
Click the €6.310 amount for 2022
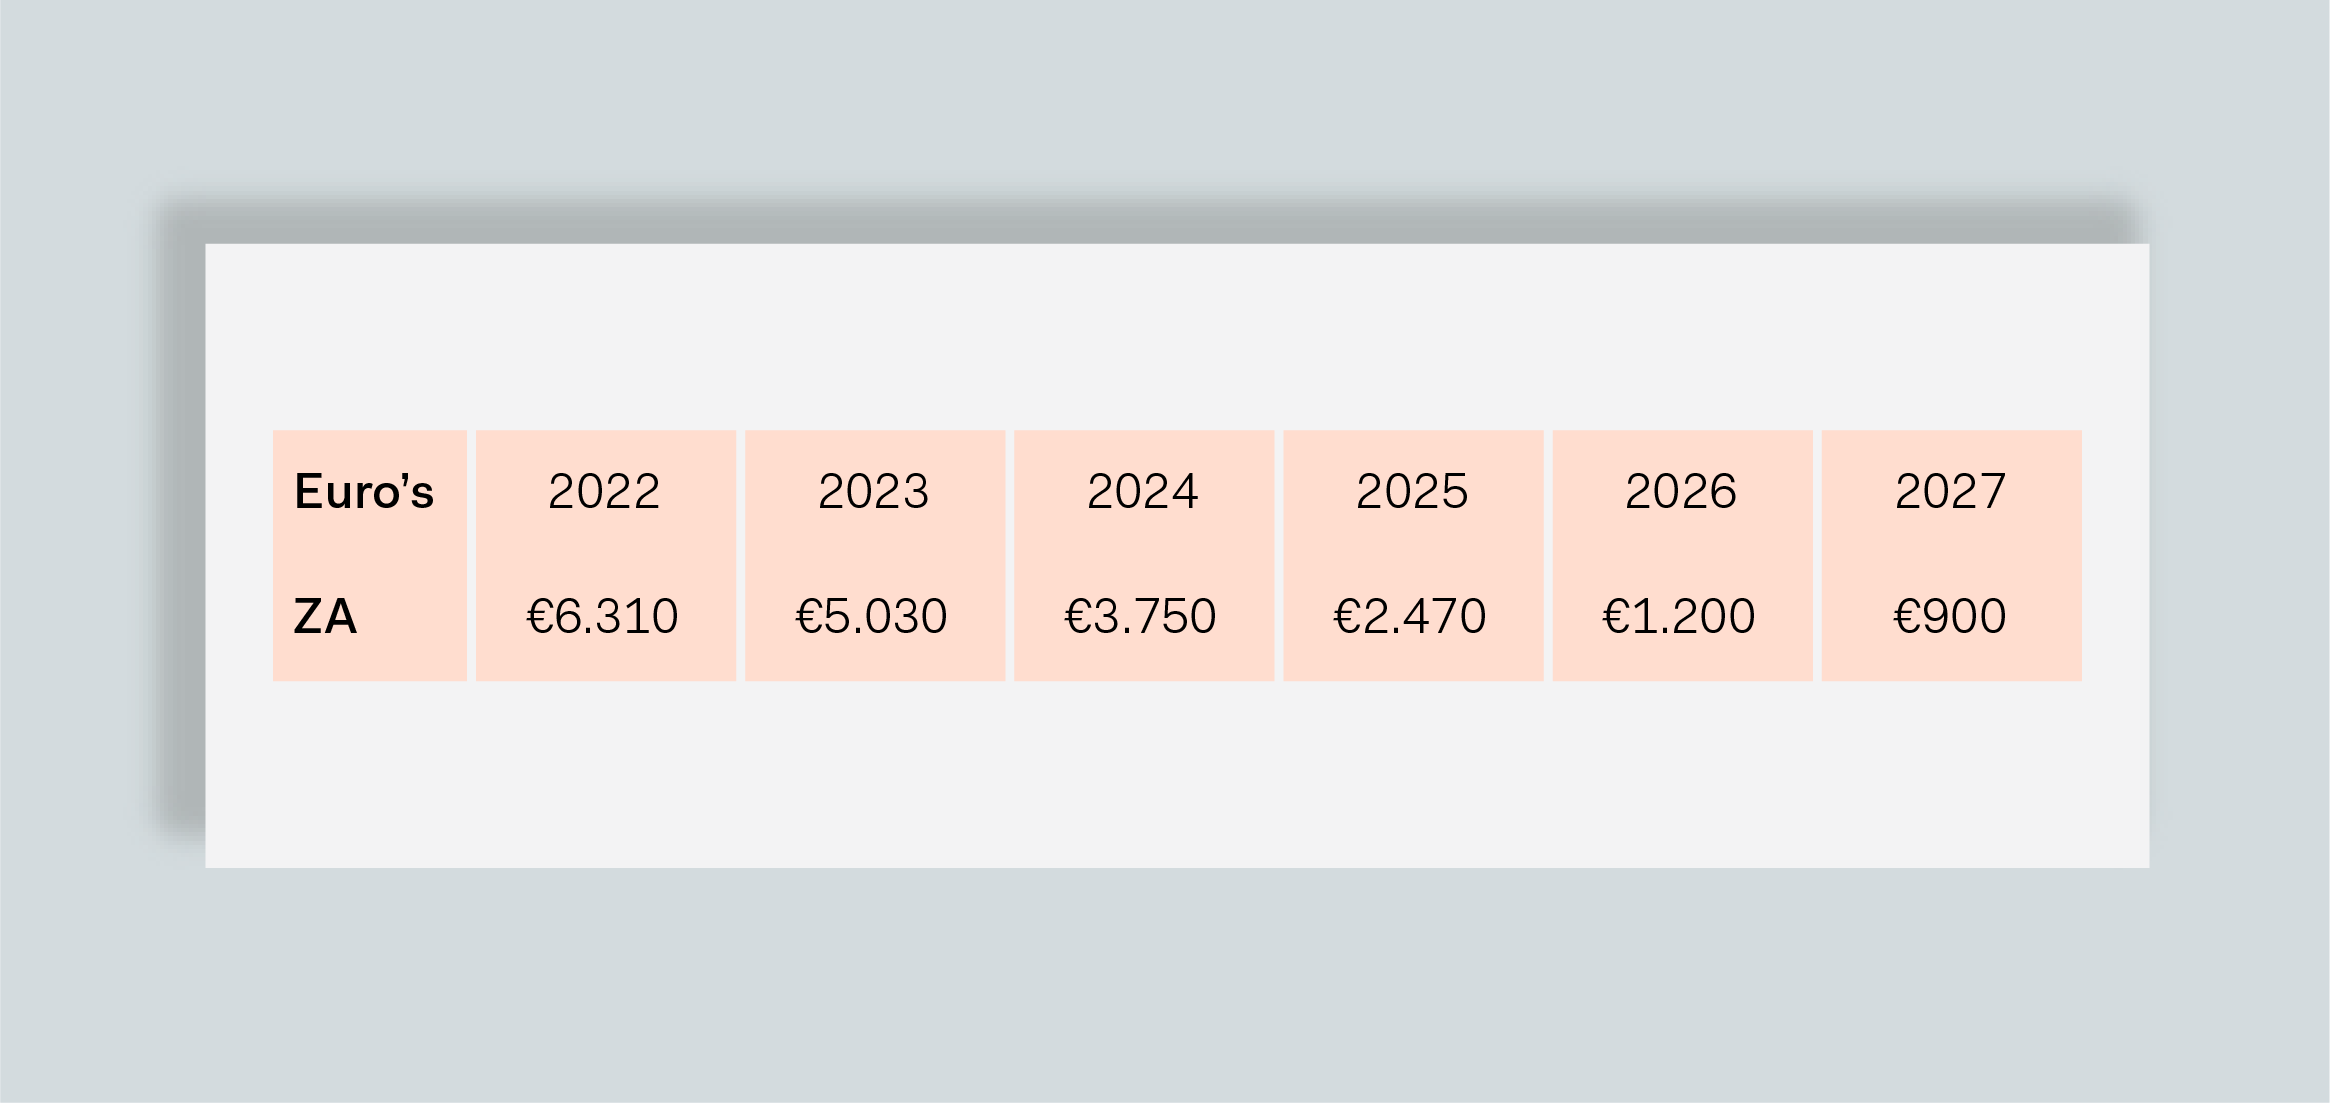click(603, 616)
